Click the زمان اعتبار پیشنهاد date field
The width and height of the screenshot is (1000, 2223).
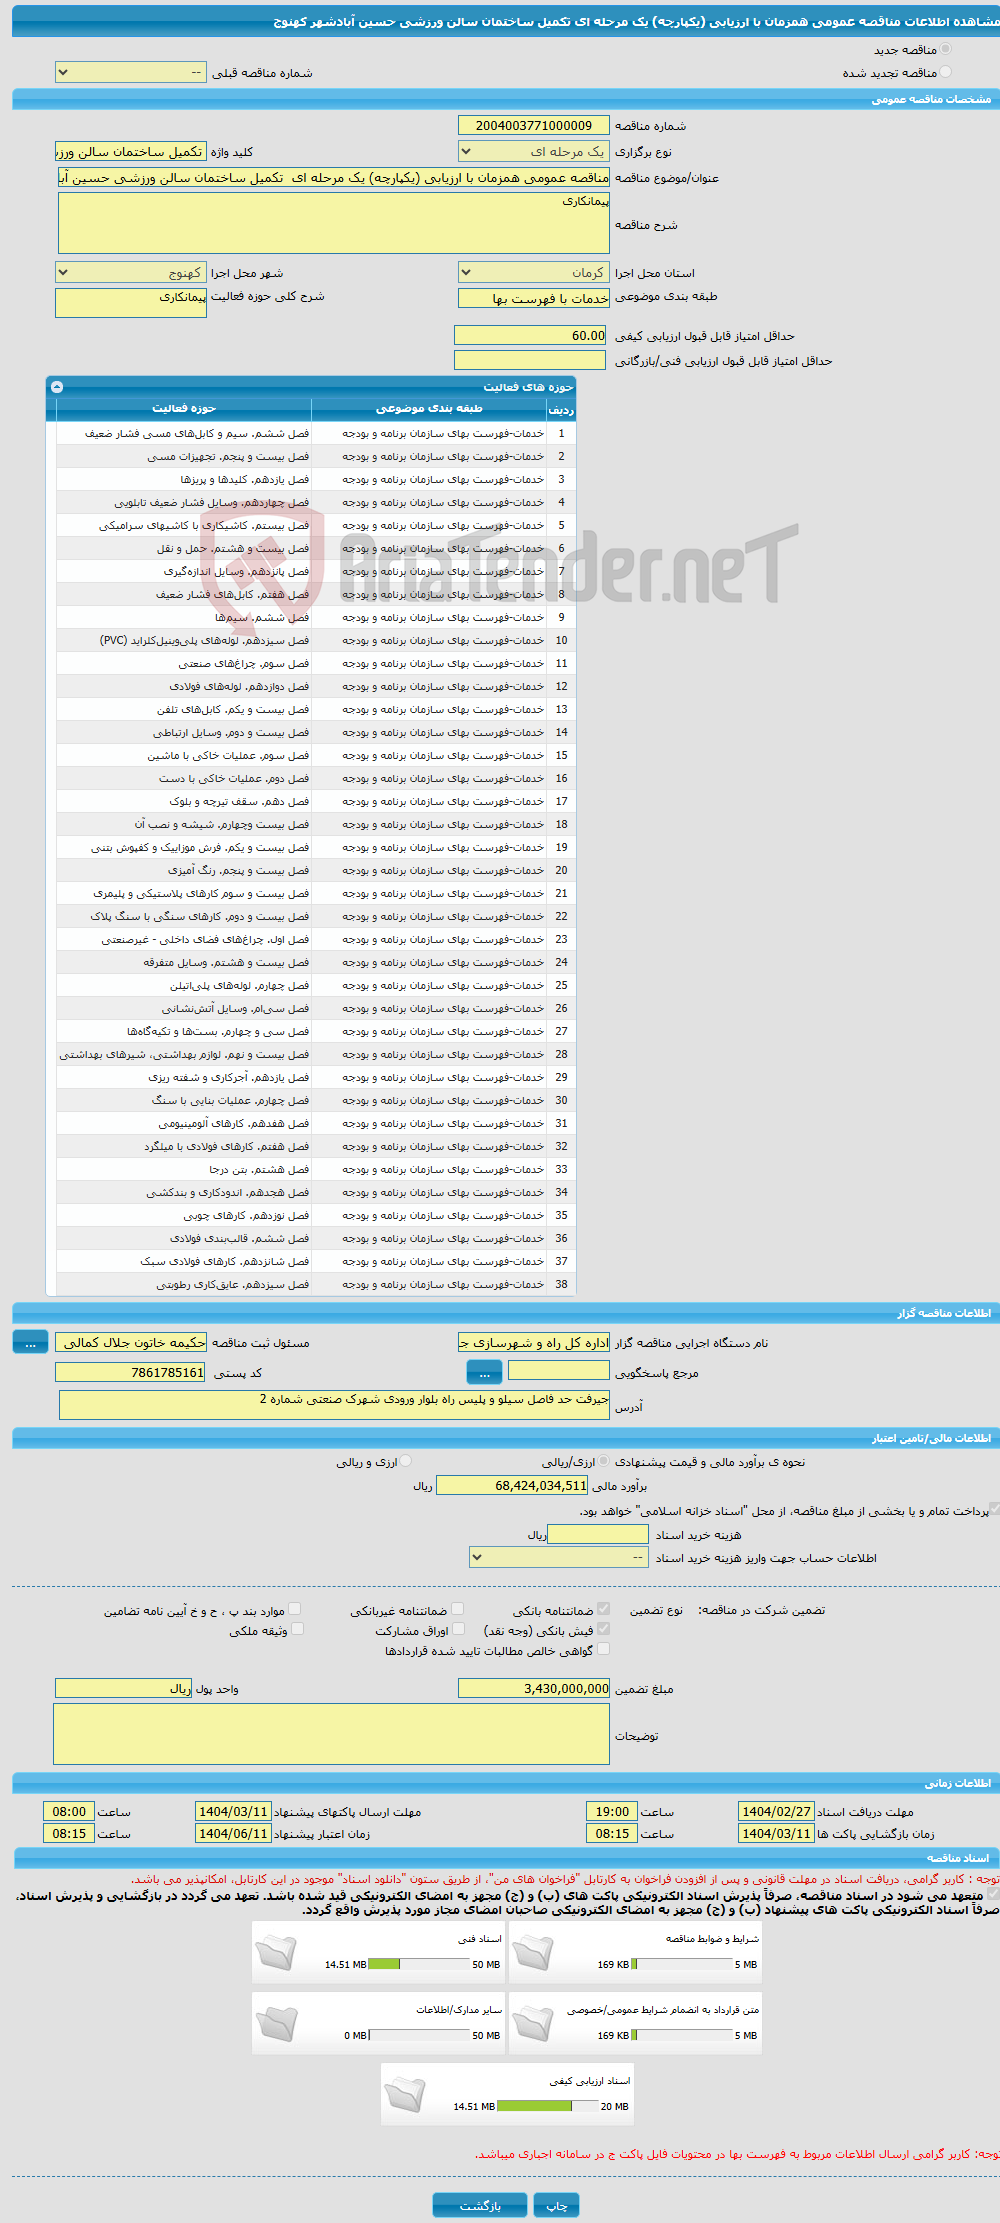click(x=233, y=1833)
